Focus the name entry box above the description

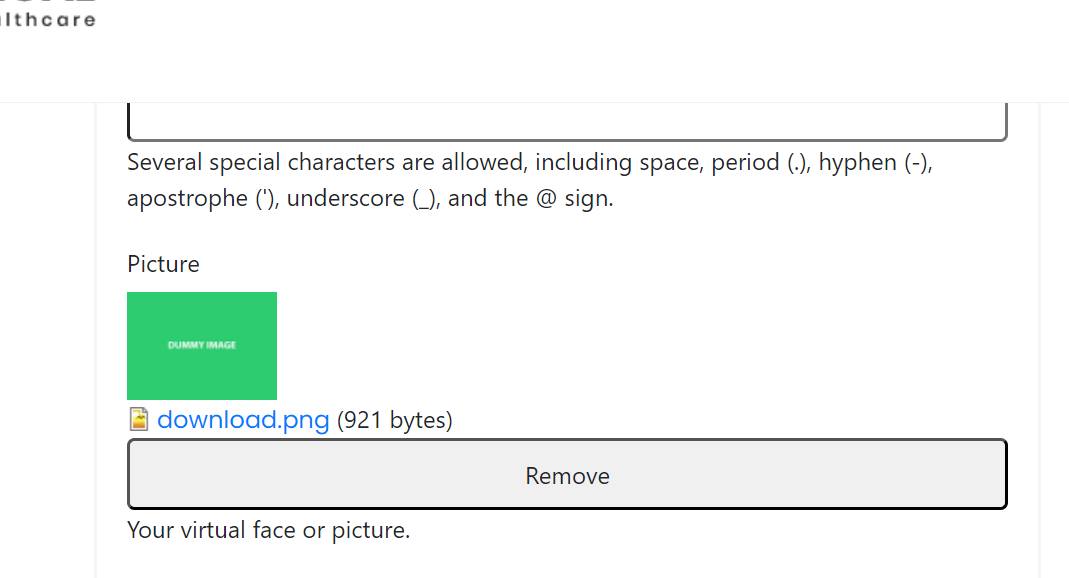click(567, 118)
